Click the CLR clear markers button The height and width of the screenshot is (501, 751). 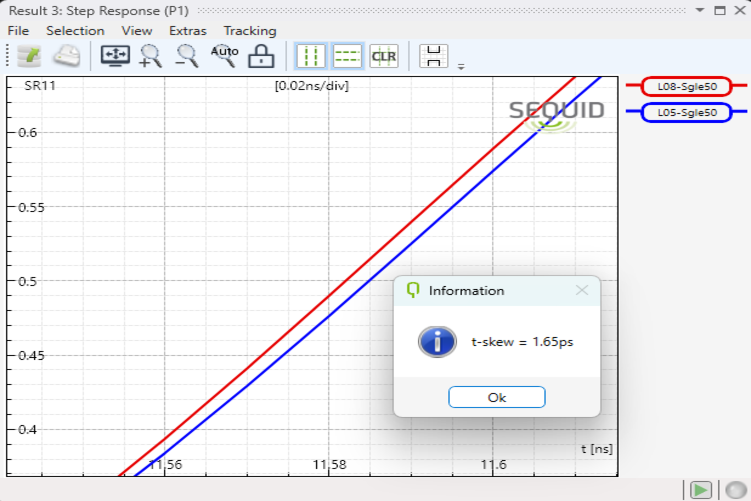coord(383,56)
